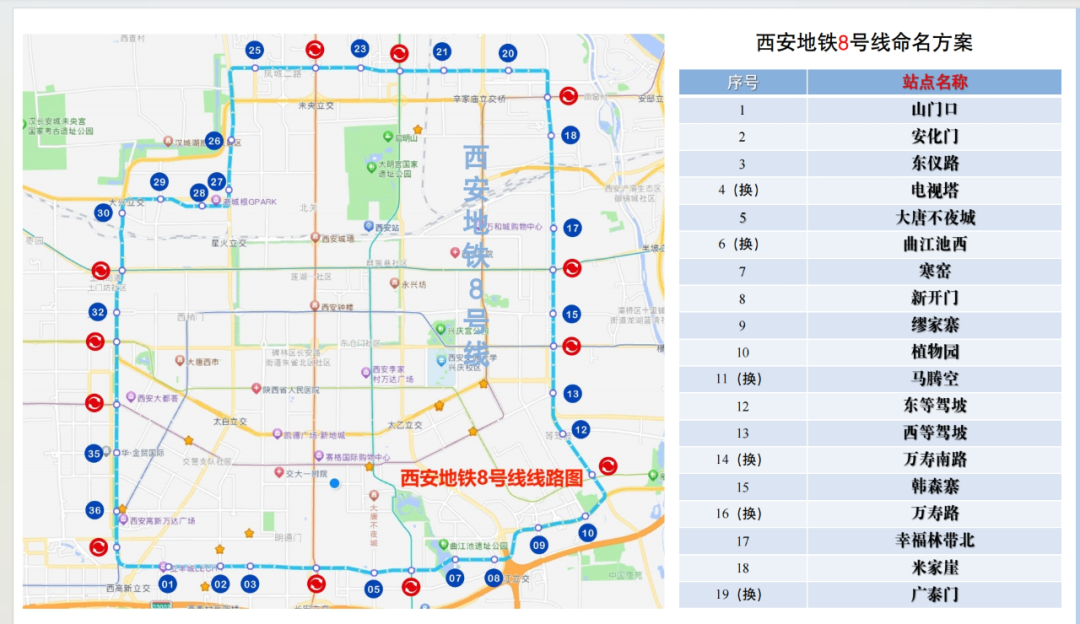The width and height of the screenshot is (1080, 624).
Task: Select the 山门口 station name cell
Action: tap(934, 110)
